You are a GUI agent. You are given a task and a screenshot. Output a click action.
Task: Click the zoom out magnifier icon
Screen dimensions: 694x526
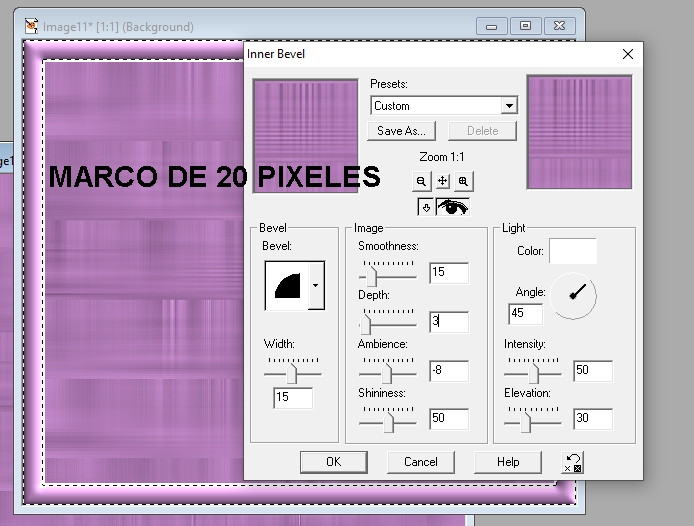422,181
